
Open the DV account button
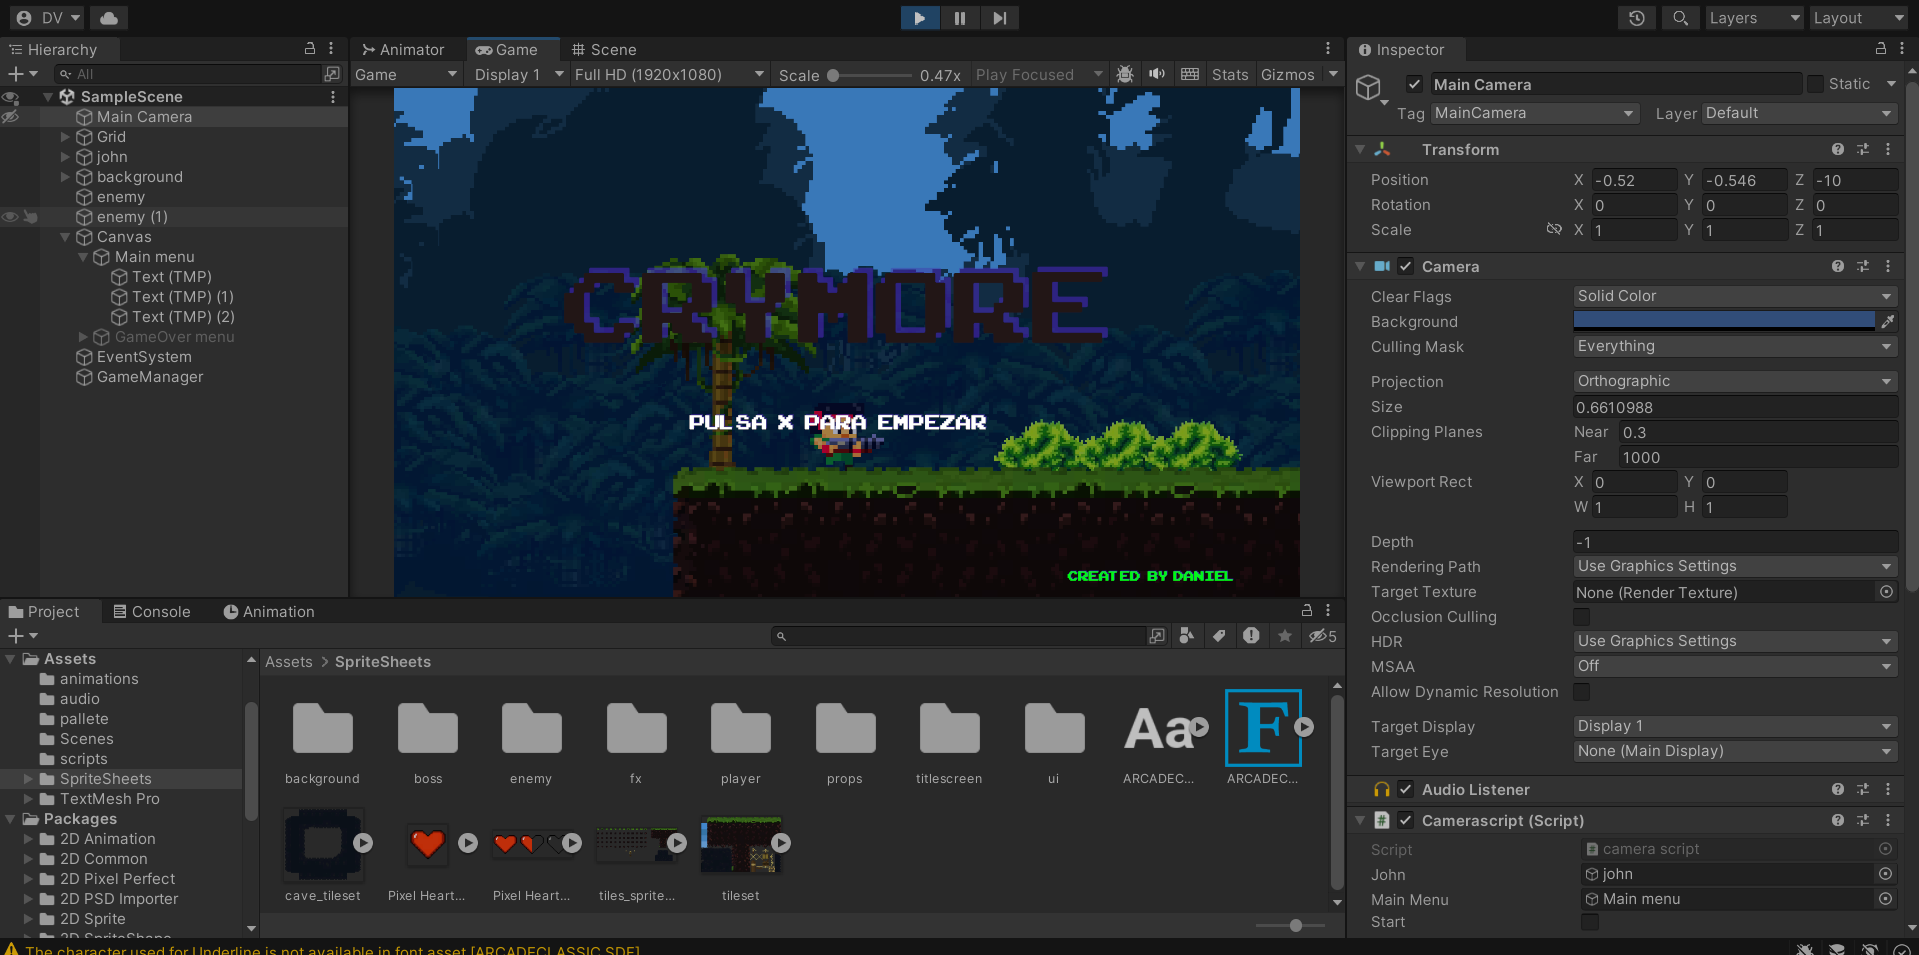coord(49,18)
